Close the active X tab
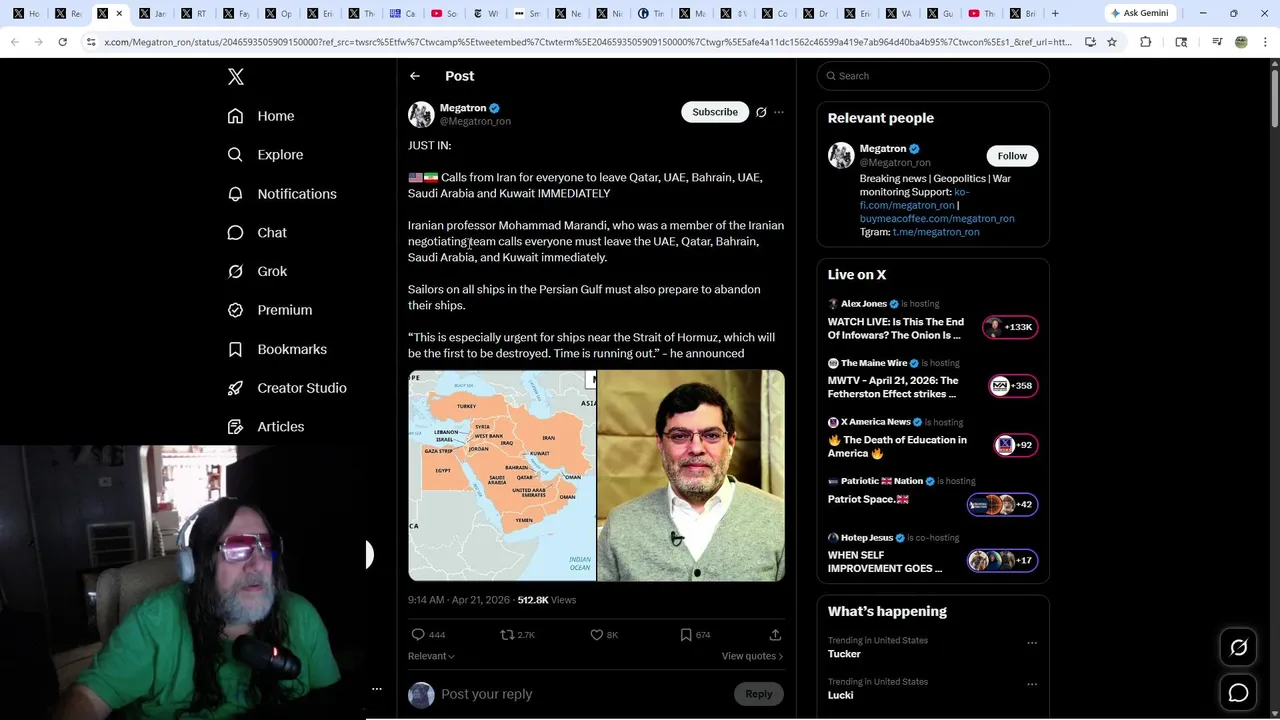The image size is (1280, 720). (x=119, y=13)
